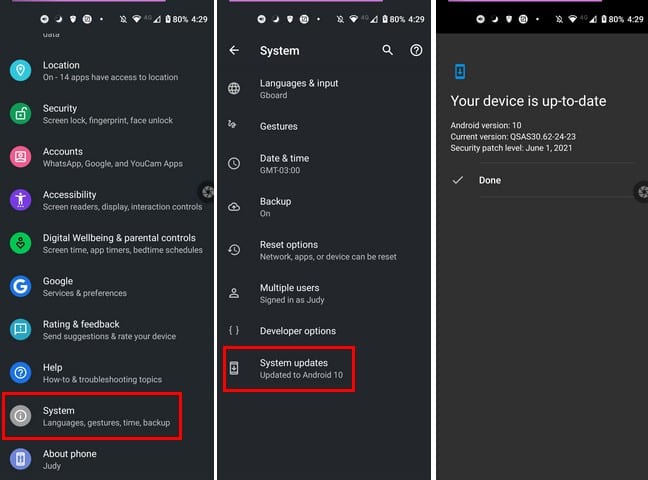
Task: Tap Wi-Fi icon in left status bar
Action: tap(136, 19)
